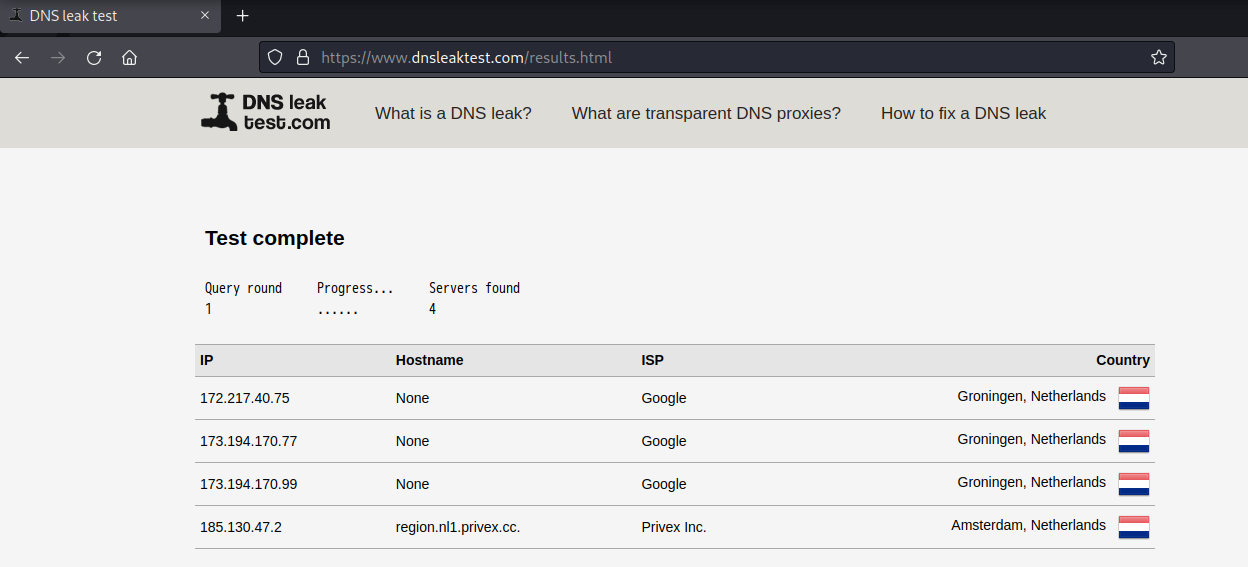Click the region.nl1.privex.cc. hostname

click(x=458, y=527)
